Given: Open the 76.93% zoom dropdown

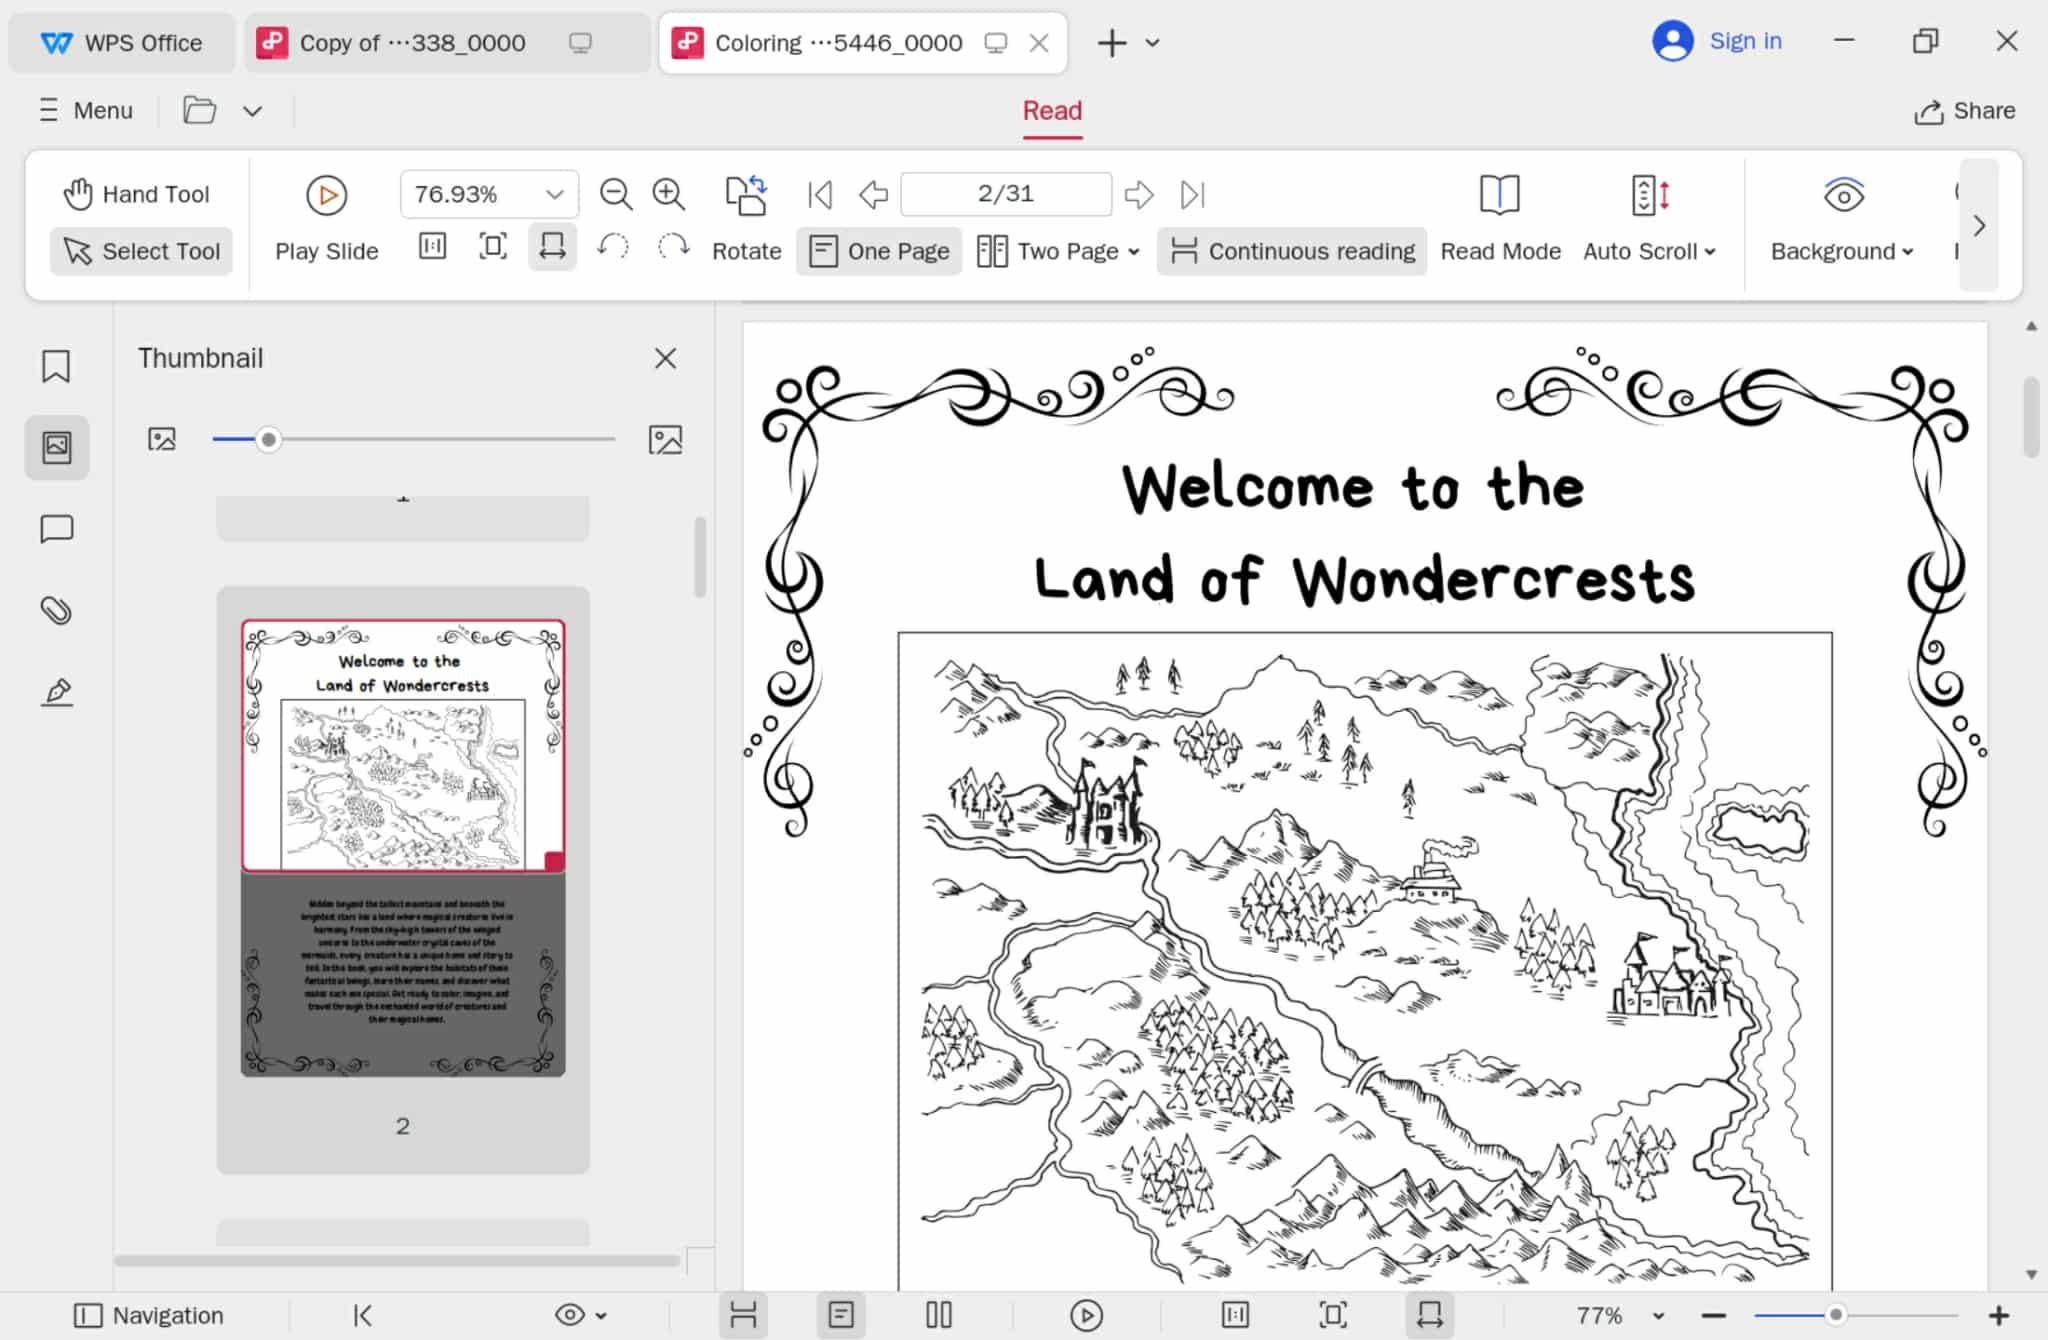Looking at the screenshot, I should (x=554, y=194).
